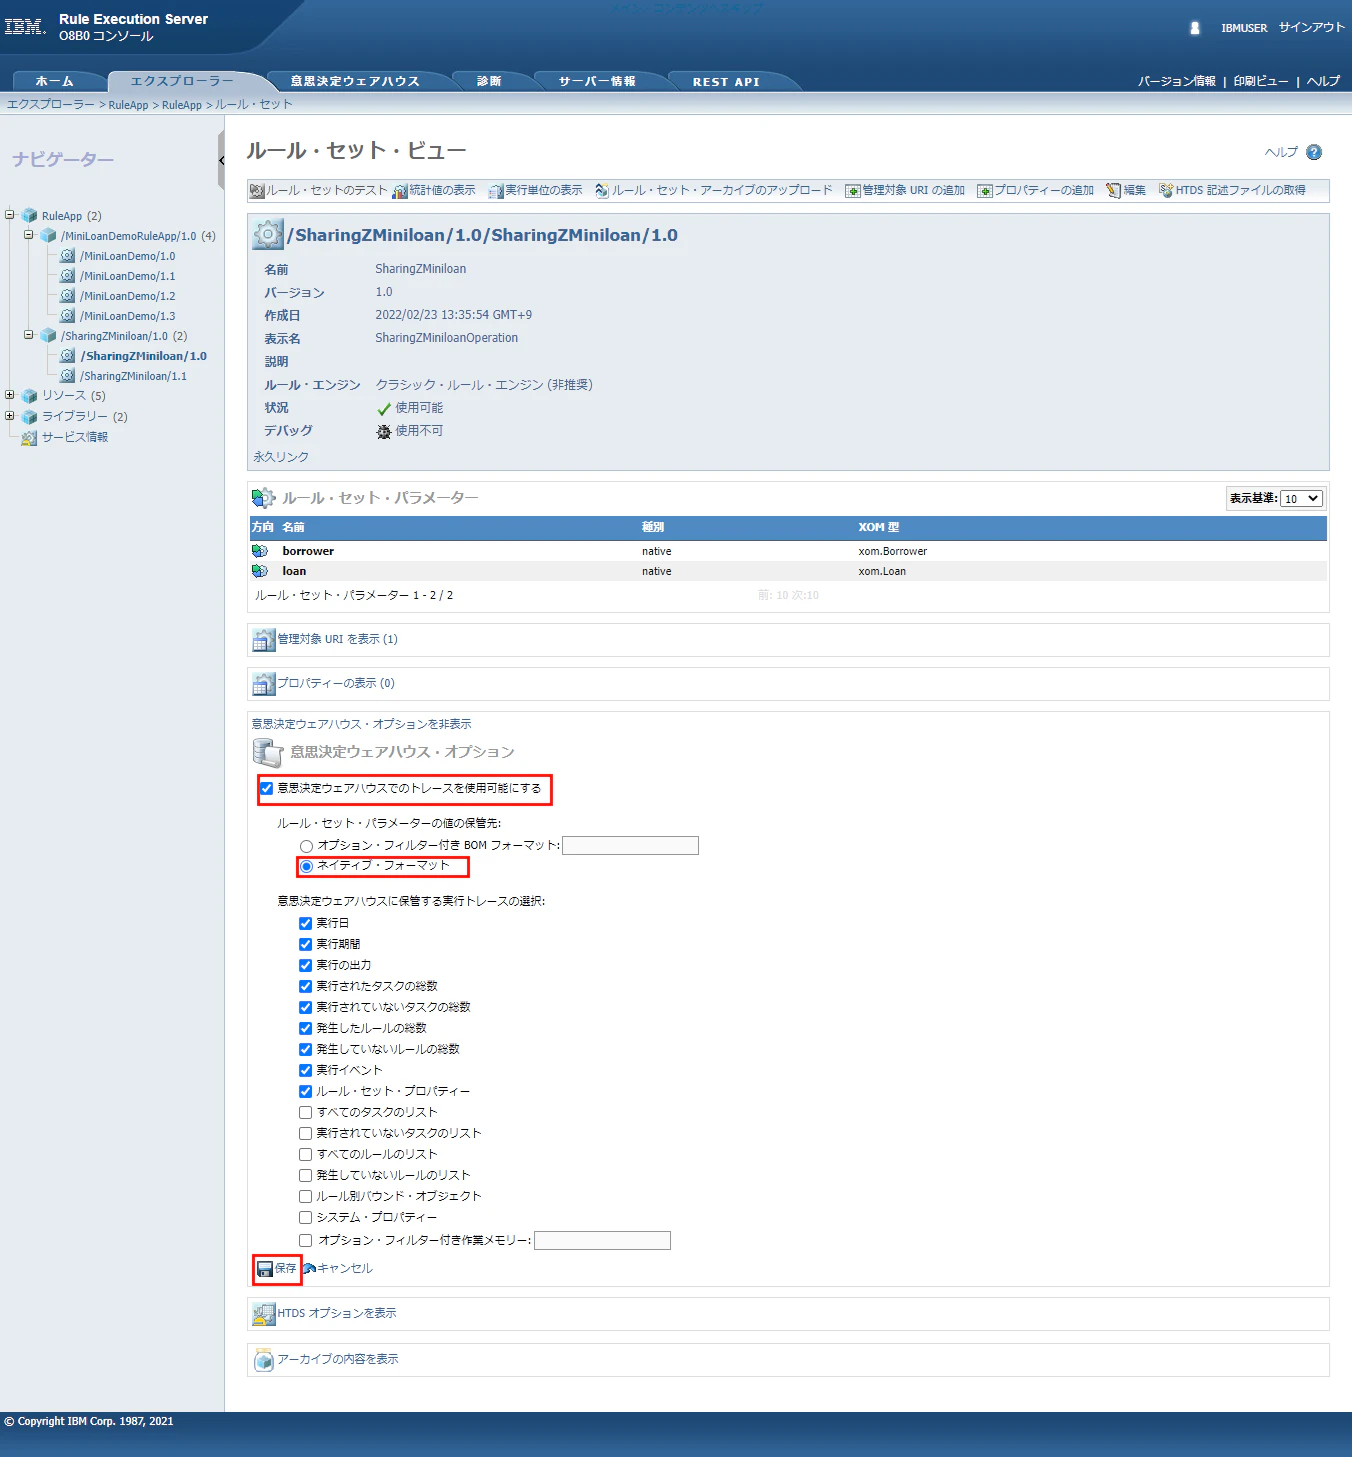
Task: Collapse the /SharingZMiniloan/1.0 (2) tree node
Action: pyautogui.click(x=29, y=334)
